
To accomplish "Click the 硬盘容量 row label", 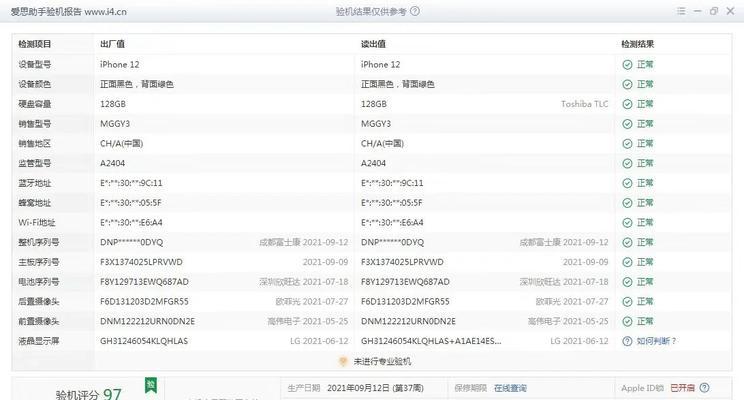I will [35, 104].
